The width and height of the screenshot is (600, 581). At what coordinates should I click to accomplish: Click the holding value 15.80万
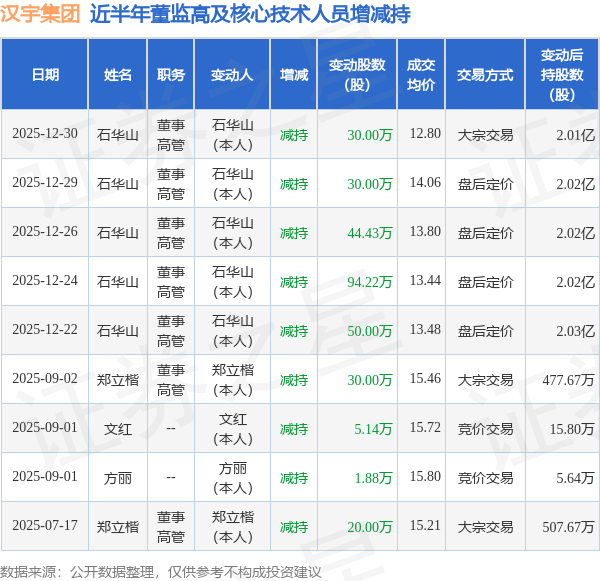572,429
